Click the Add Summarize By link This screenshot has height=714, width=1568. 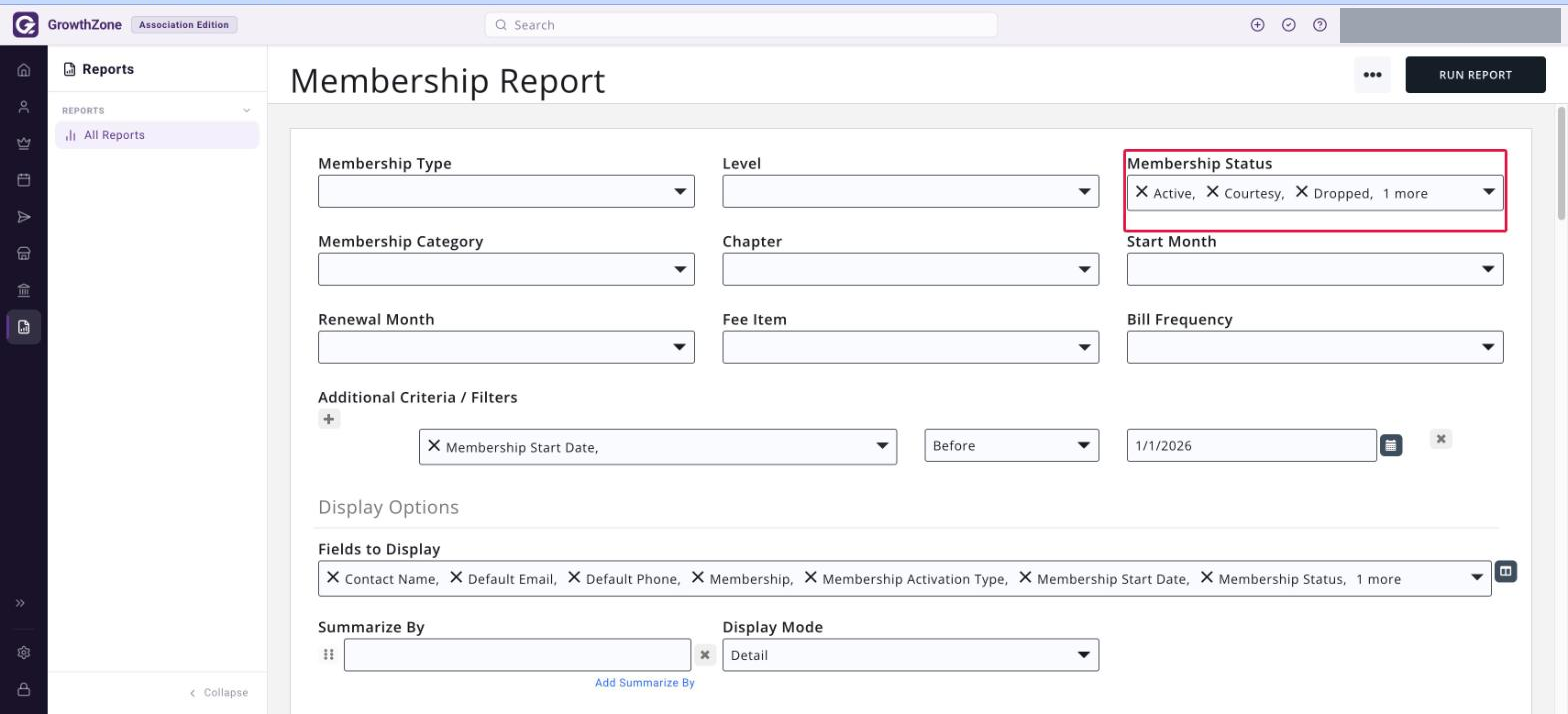tap(644, 682)
